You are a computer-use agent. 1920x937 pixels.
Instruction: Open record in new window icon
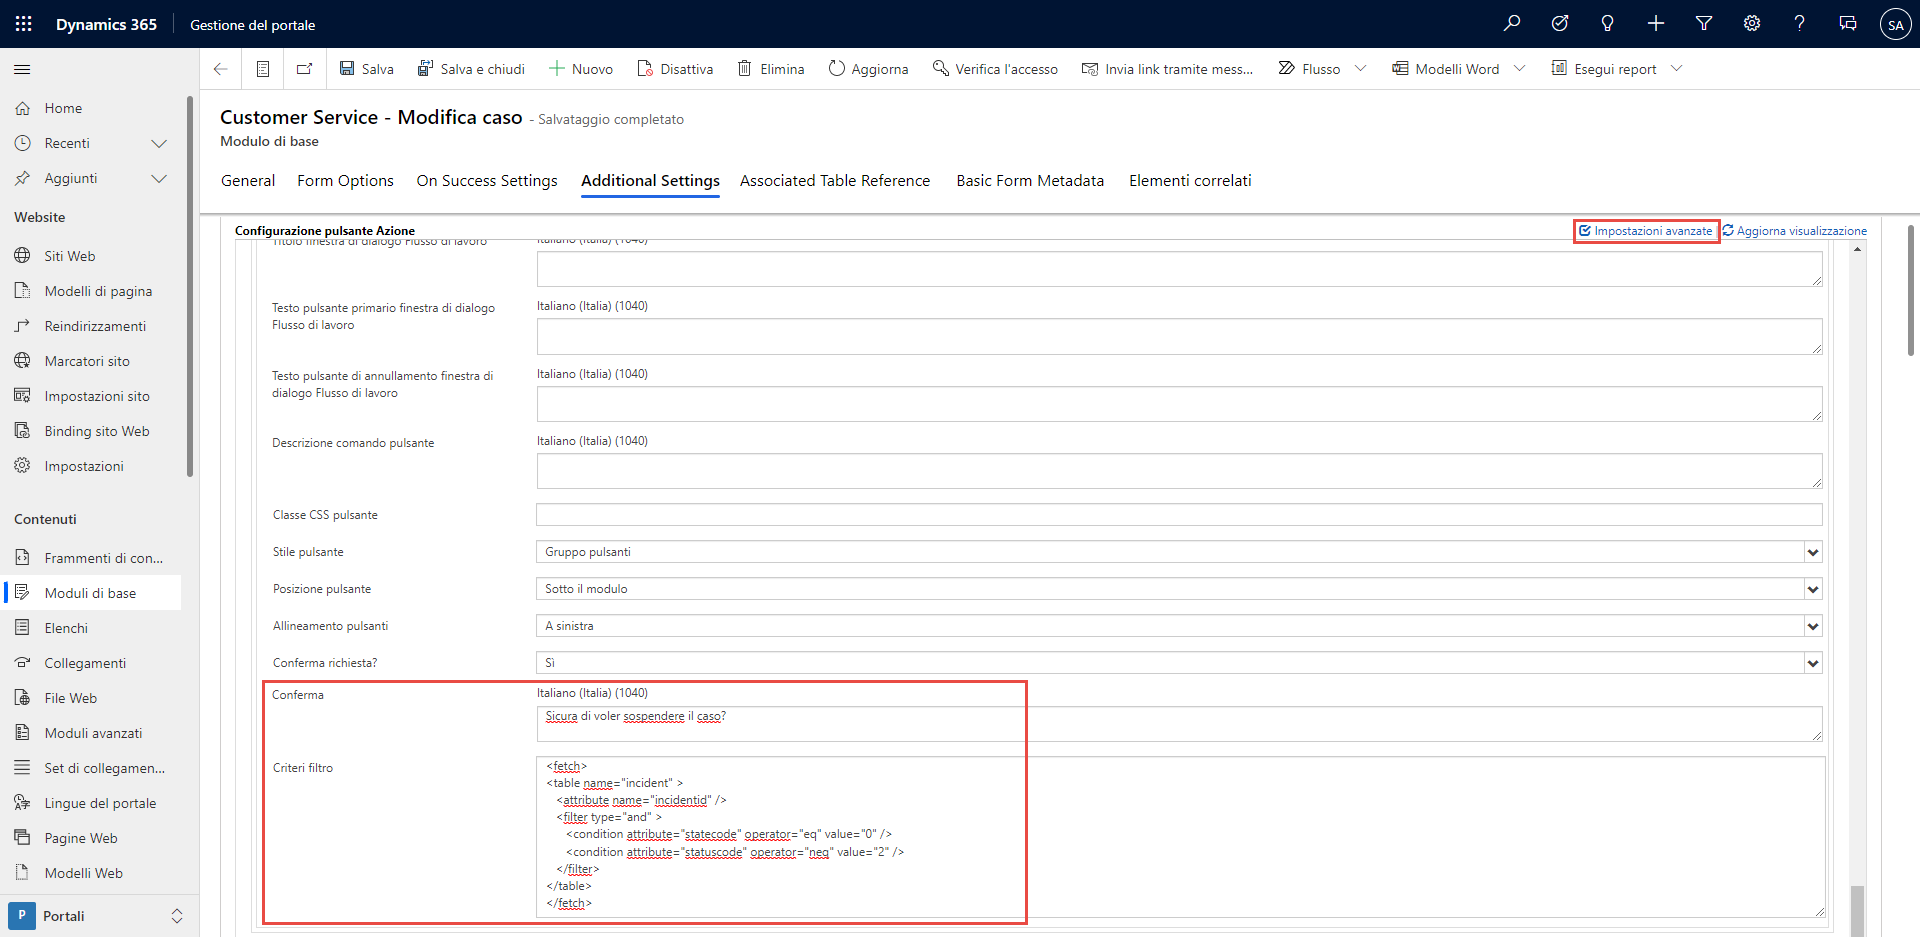tap(304, 69)
